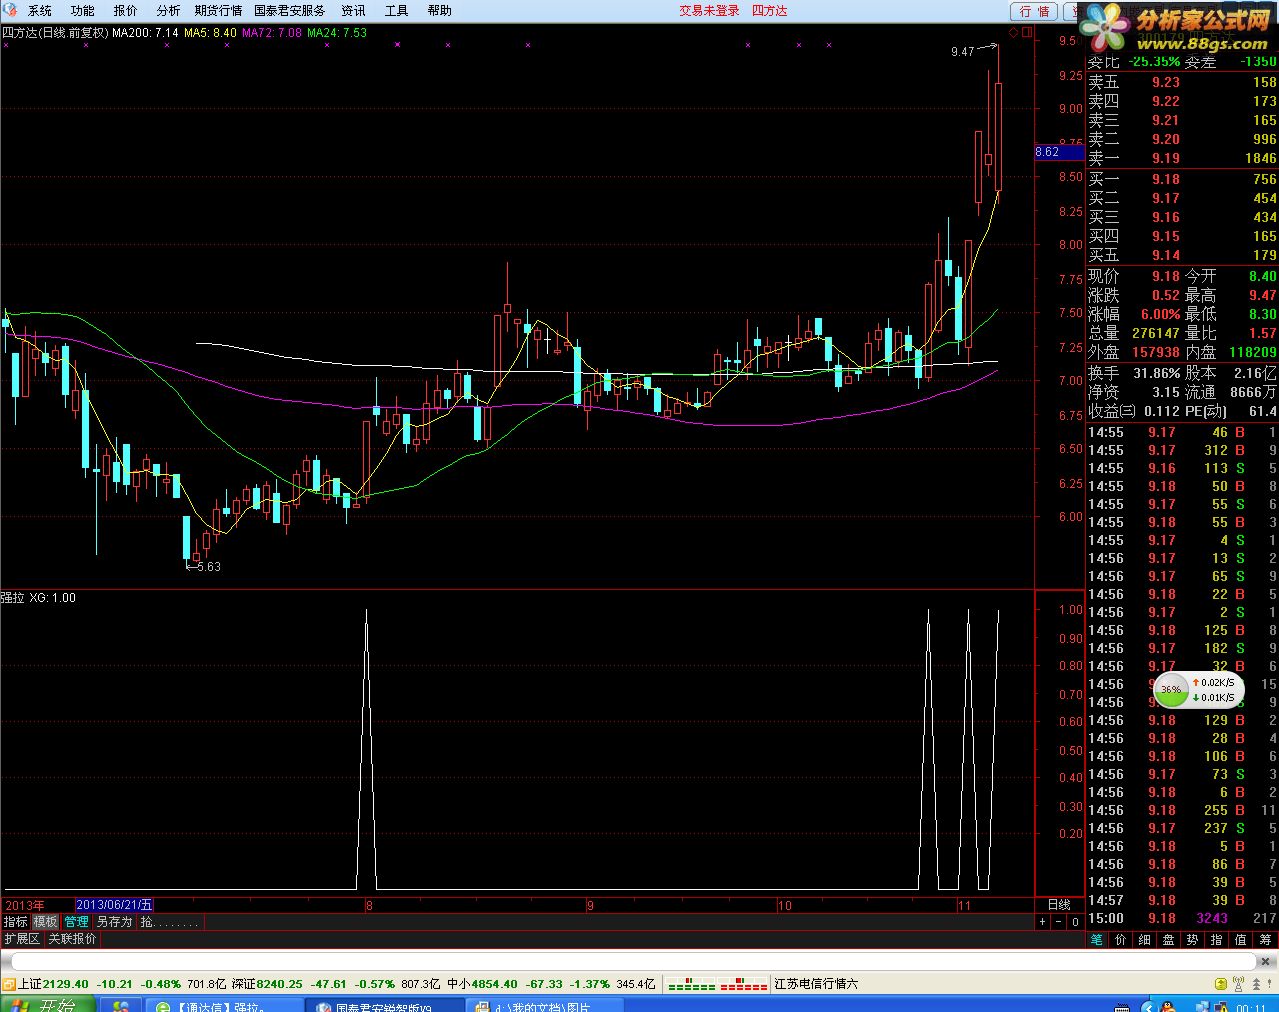The width and height of the screenshot is (1279, 1012).
Task: Click the 2013/06/21/五 date marker on timeline
Action: [x=114, y=905]
